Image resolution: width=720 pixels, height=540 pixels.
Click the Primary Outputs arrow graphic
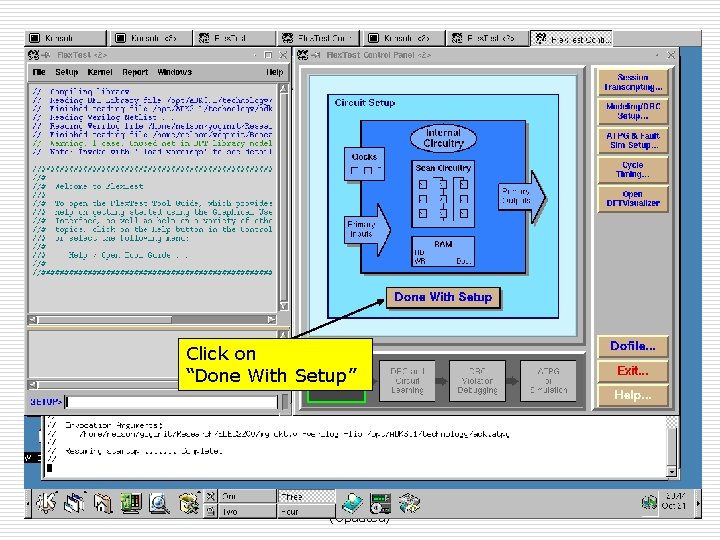(x=522, y=197)
